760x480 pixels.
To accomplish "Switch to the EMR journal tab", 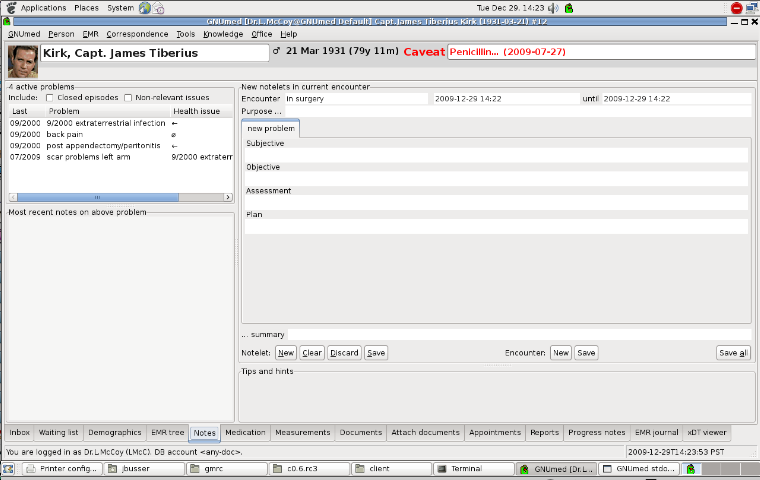I will [657, 432].
